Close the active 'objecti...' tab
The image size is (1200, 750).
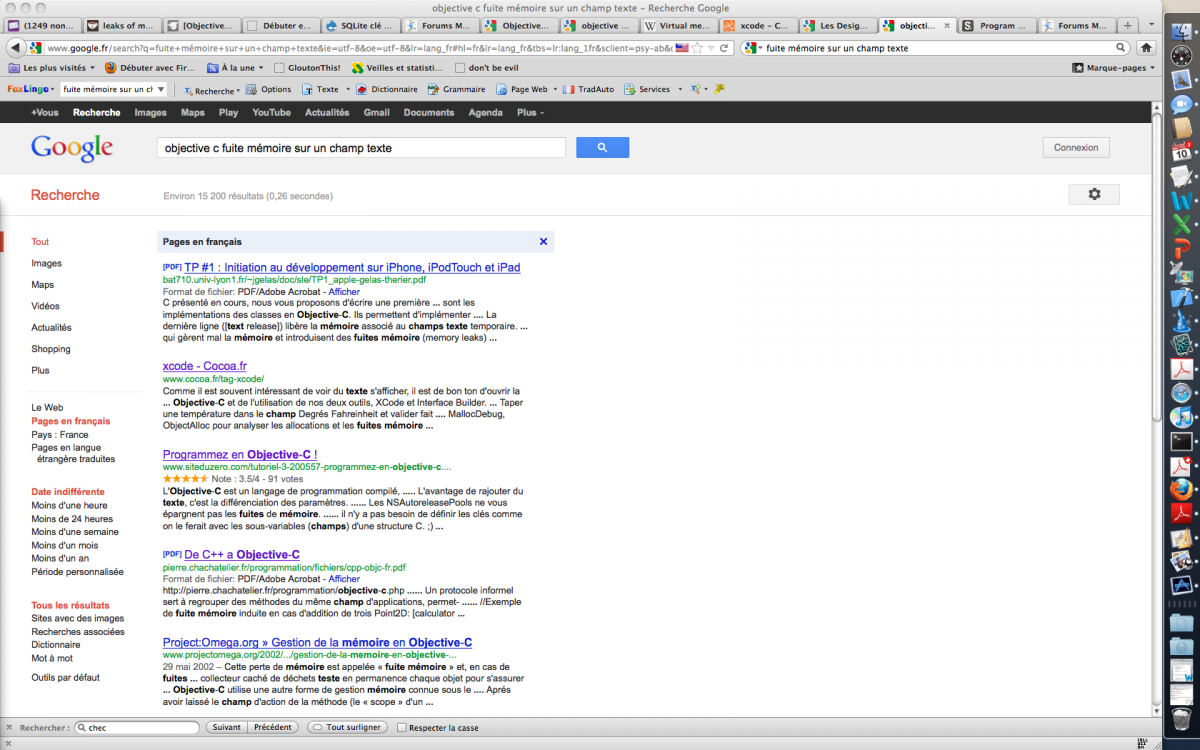pos(945,25)
